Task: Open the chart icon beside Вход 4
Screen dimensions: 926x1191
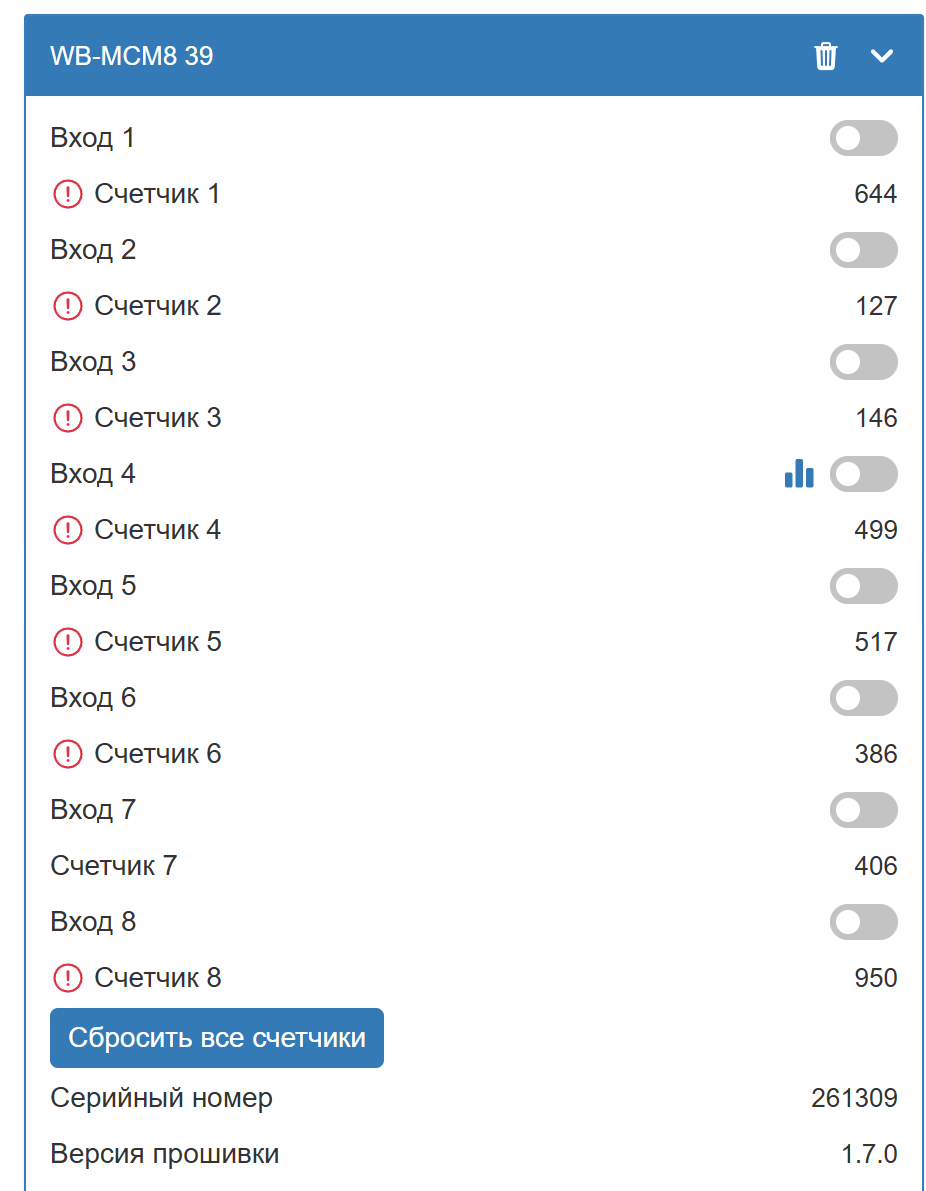Action: click(x=799, y=474)
